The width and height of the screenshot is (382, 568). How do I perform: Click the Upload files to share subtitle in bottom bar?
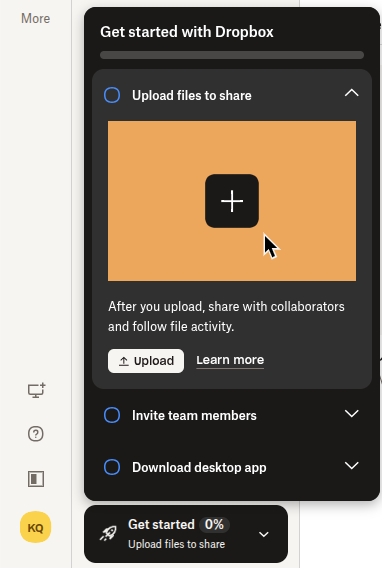[177, 544]
